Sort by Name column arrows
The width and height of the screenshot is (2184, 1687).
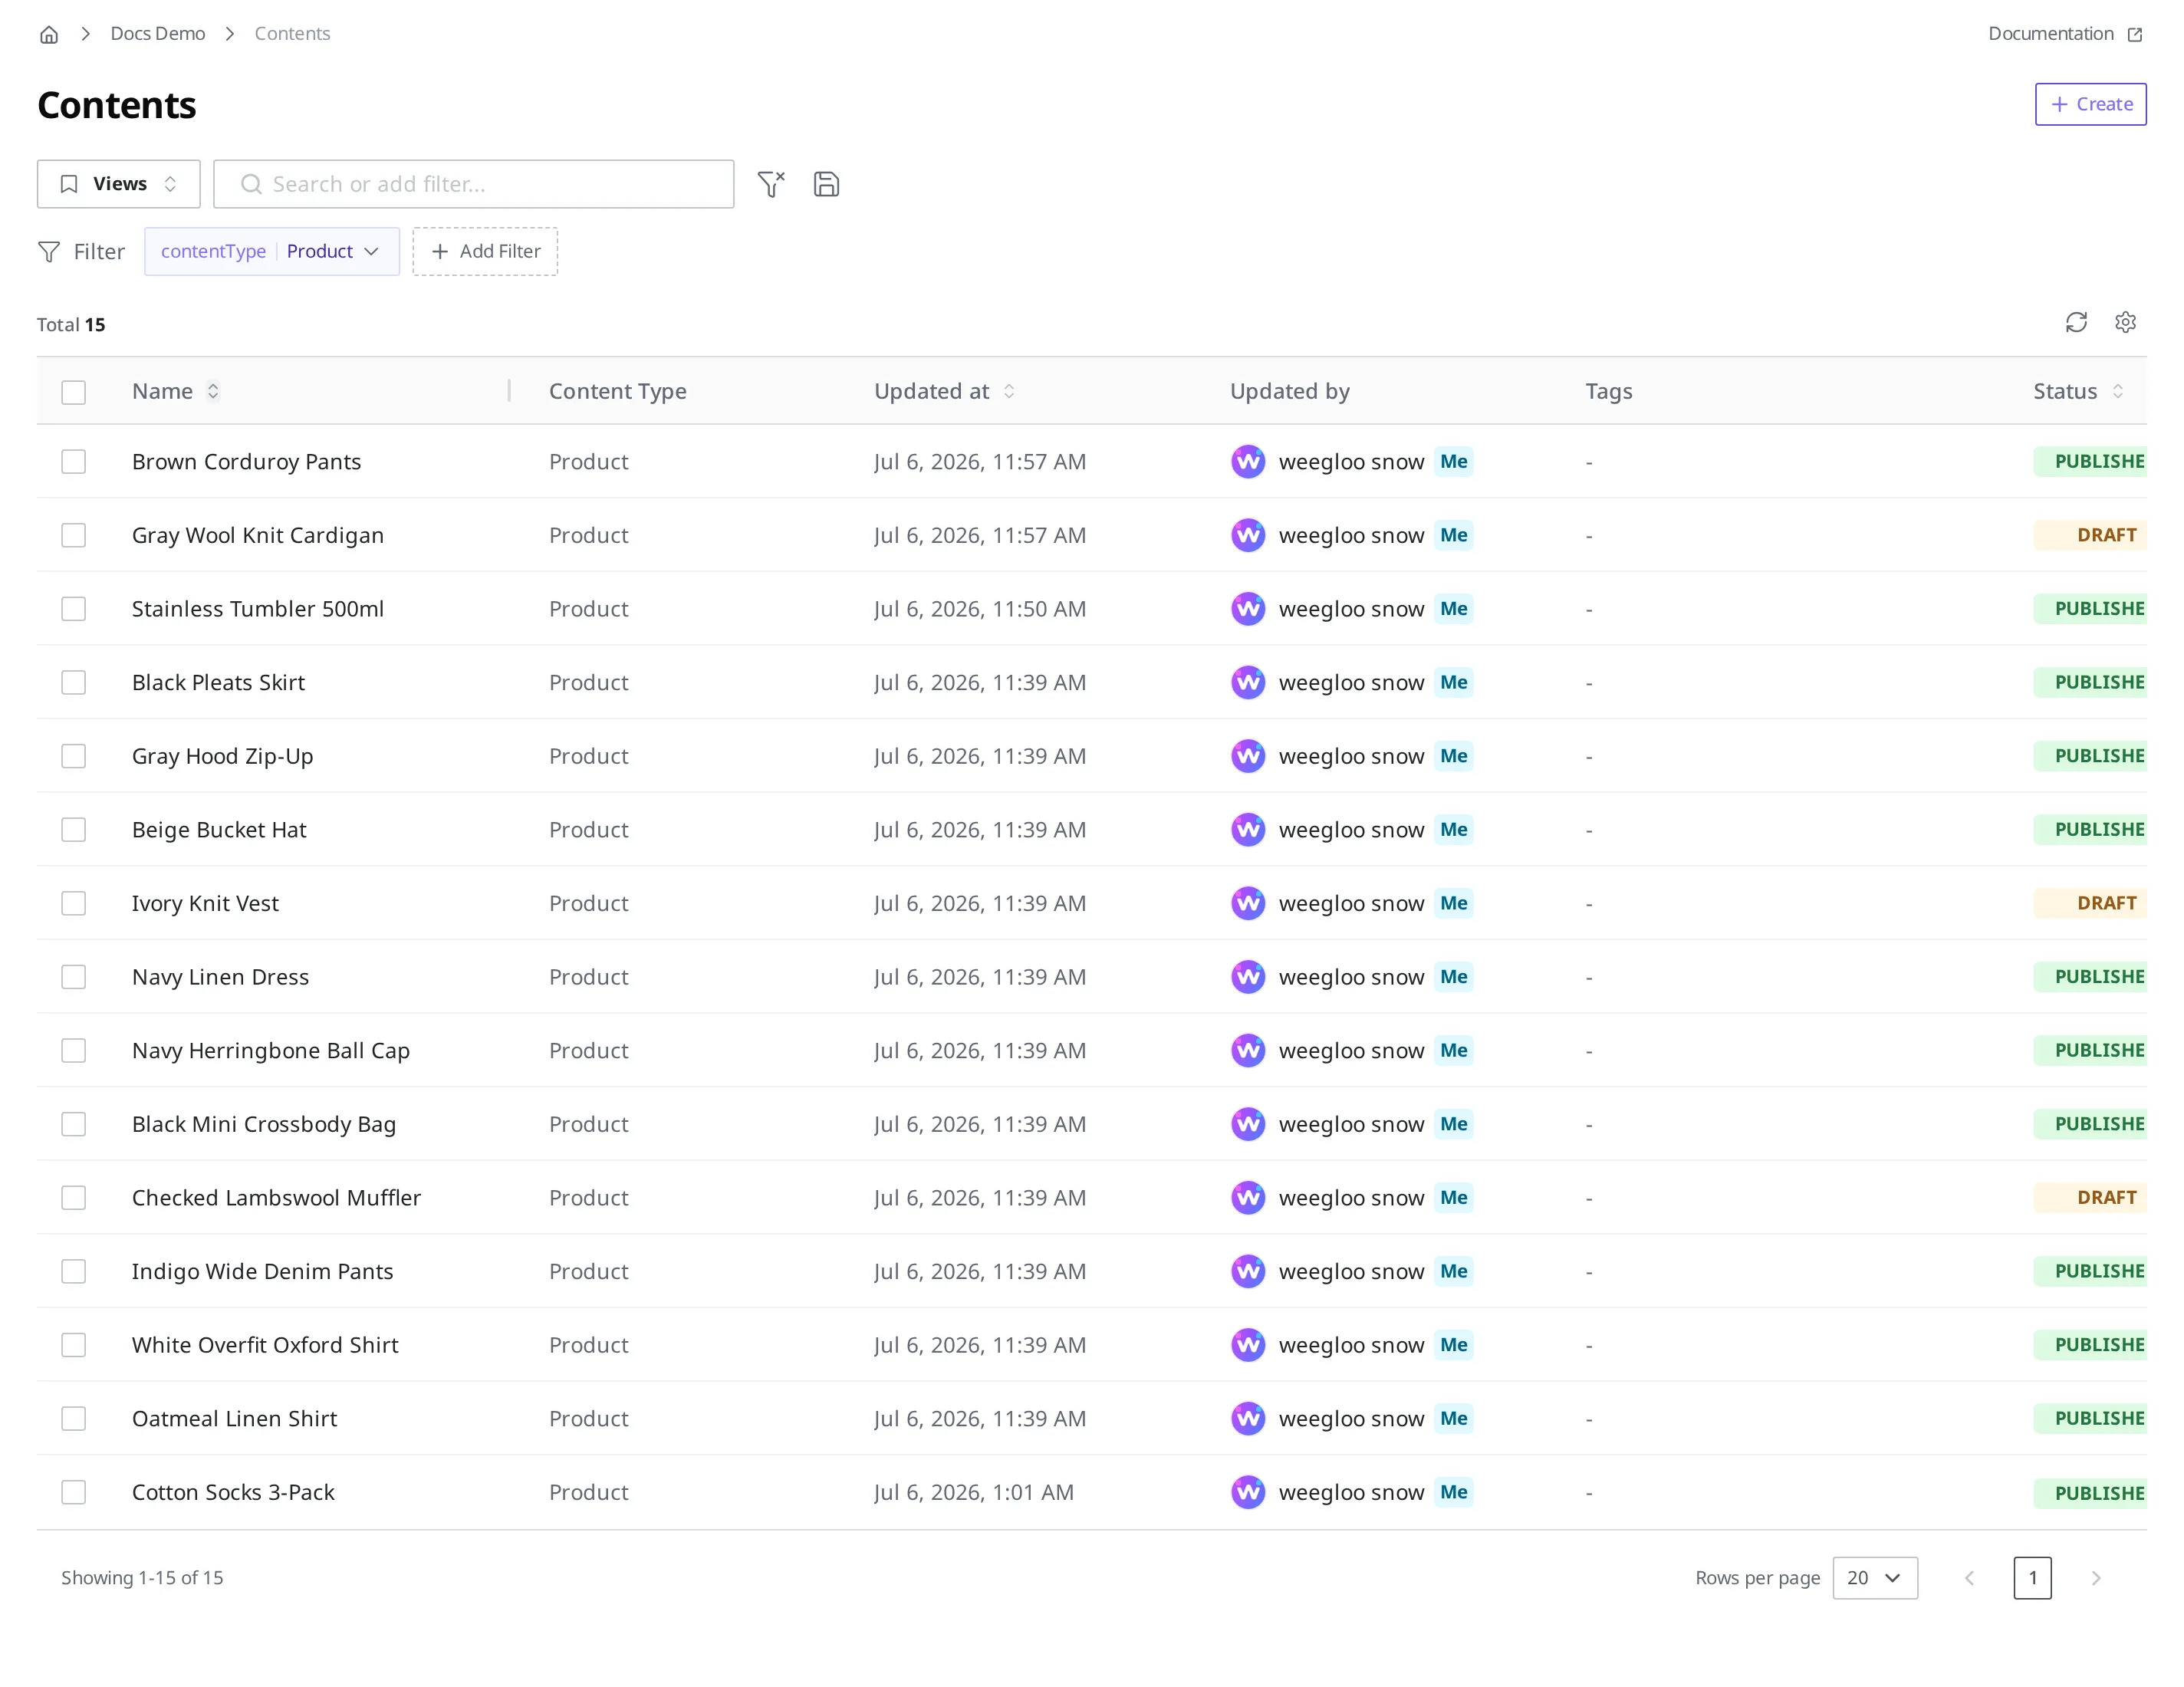click(213, 391)
